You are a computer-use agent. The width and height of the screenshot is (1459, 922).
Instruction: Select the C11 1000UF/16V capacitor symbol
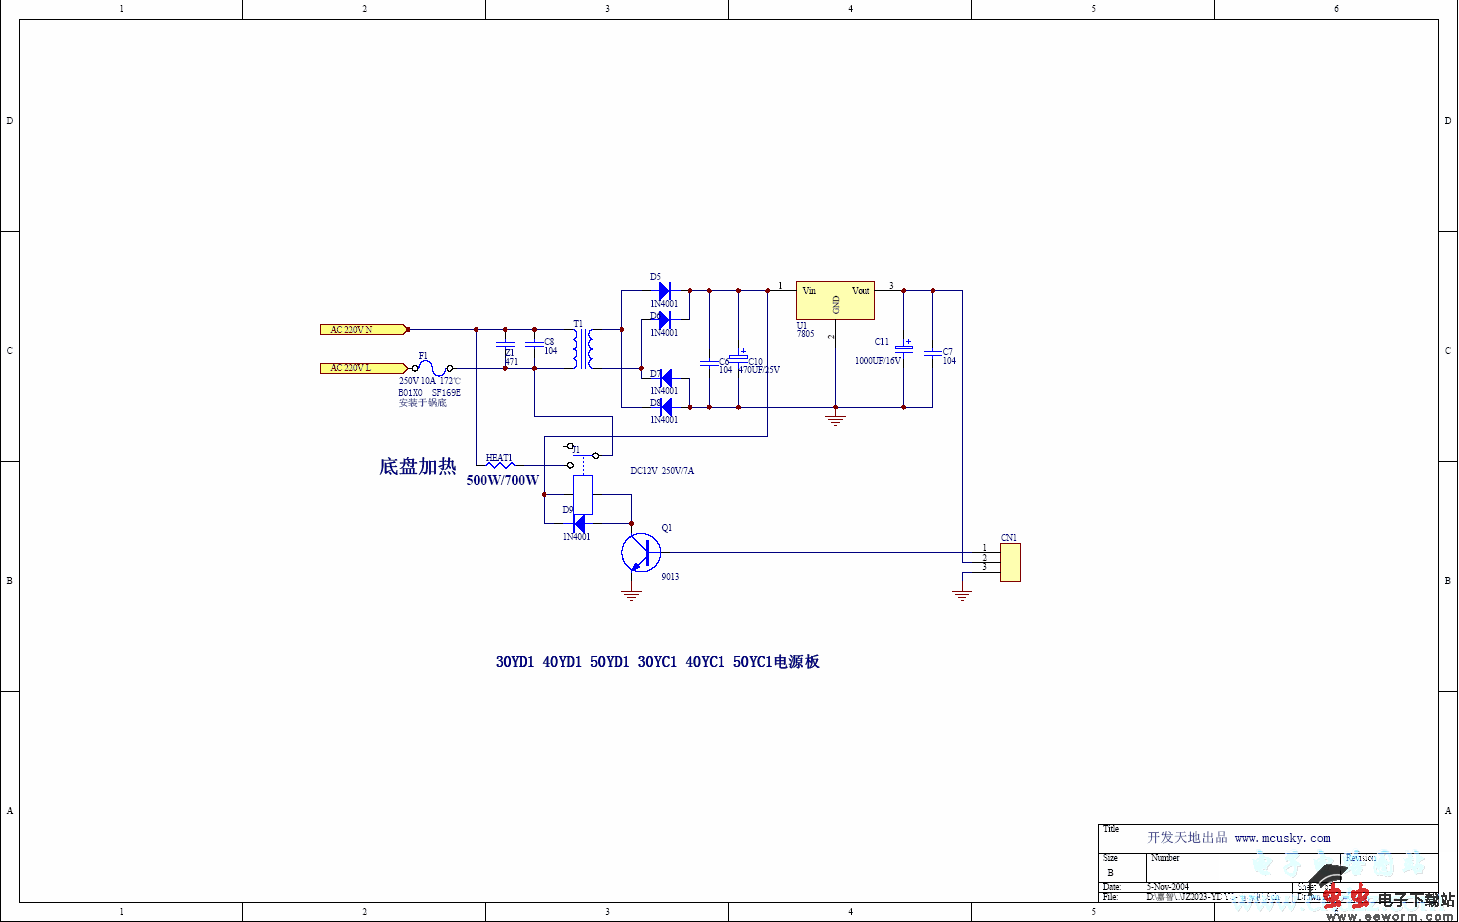[904, 347]
